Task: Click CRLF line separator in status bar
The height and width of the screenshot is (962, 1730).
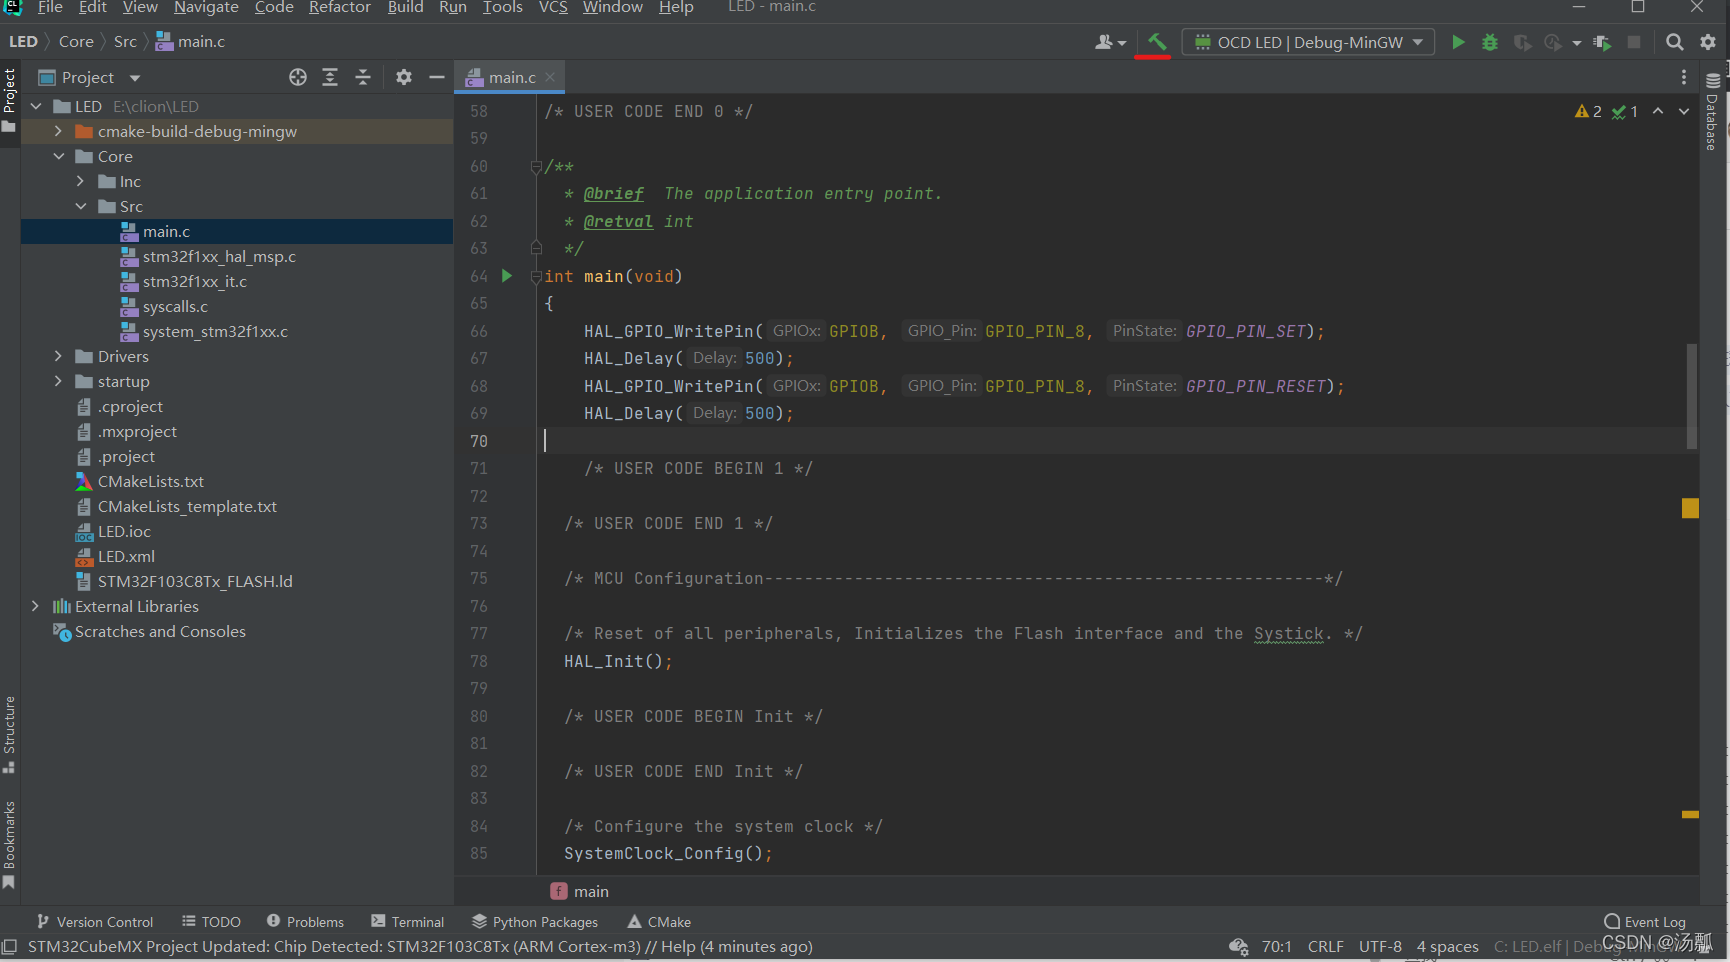Action: tap(1325, 946)
